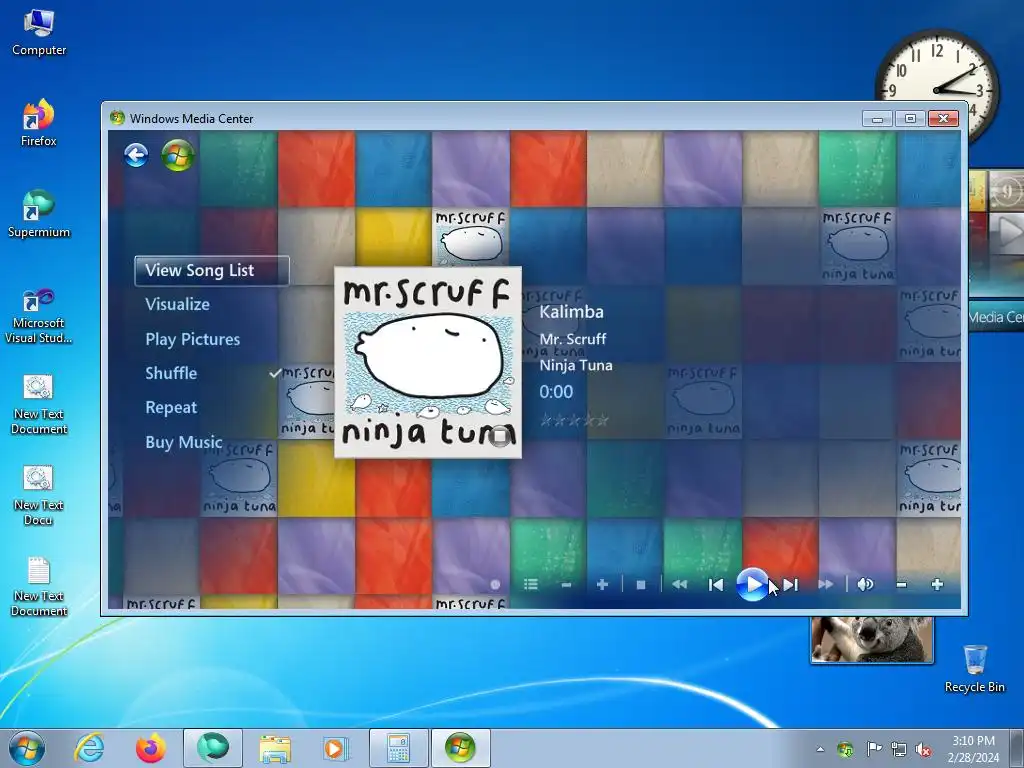1024x768 pixels.
Task: Click the koala slideshow gadget picture
Action: [x=872, y=639]
